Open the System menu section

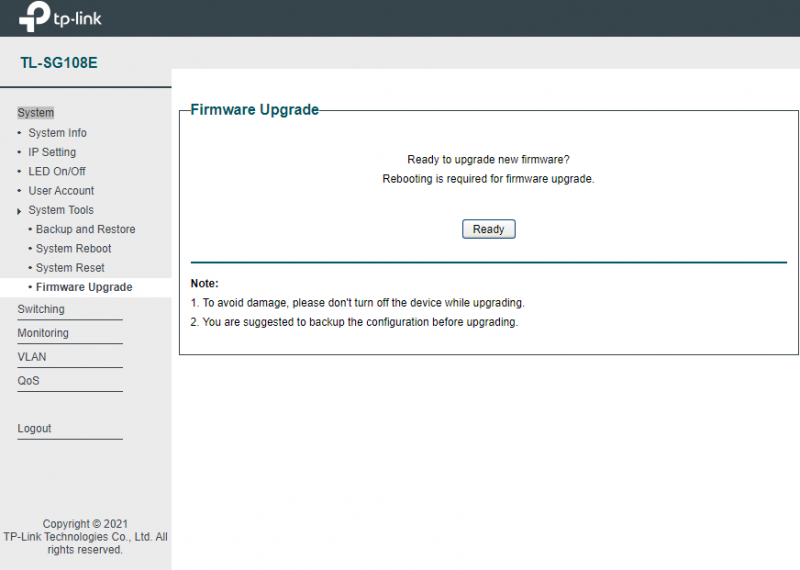click(36, 113)
